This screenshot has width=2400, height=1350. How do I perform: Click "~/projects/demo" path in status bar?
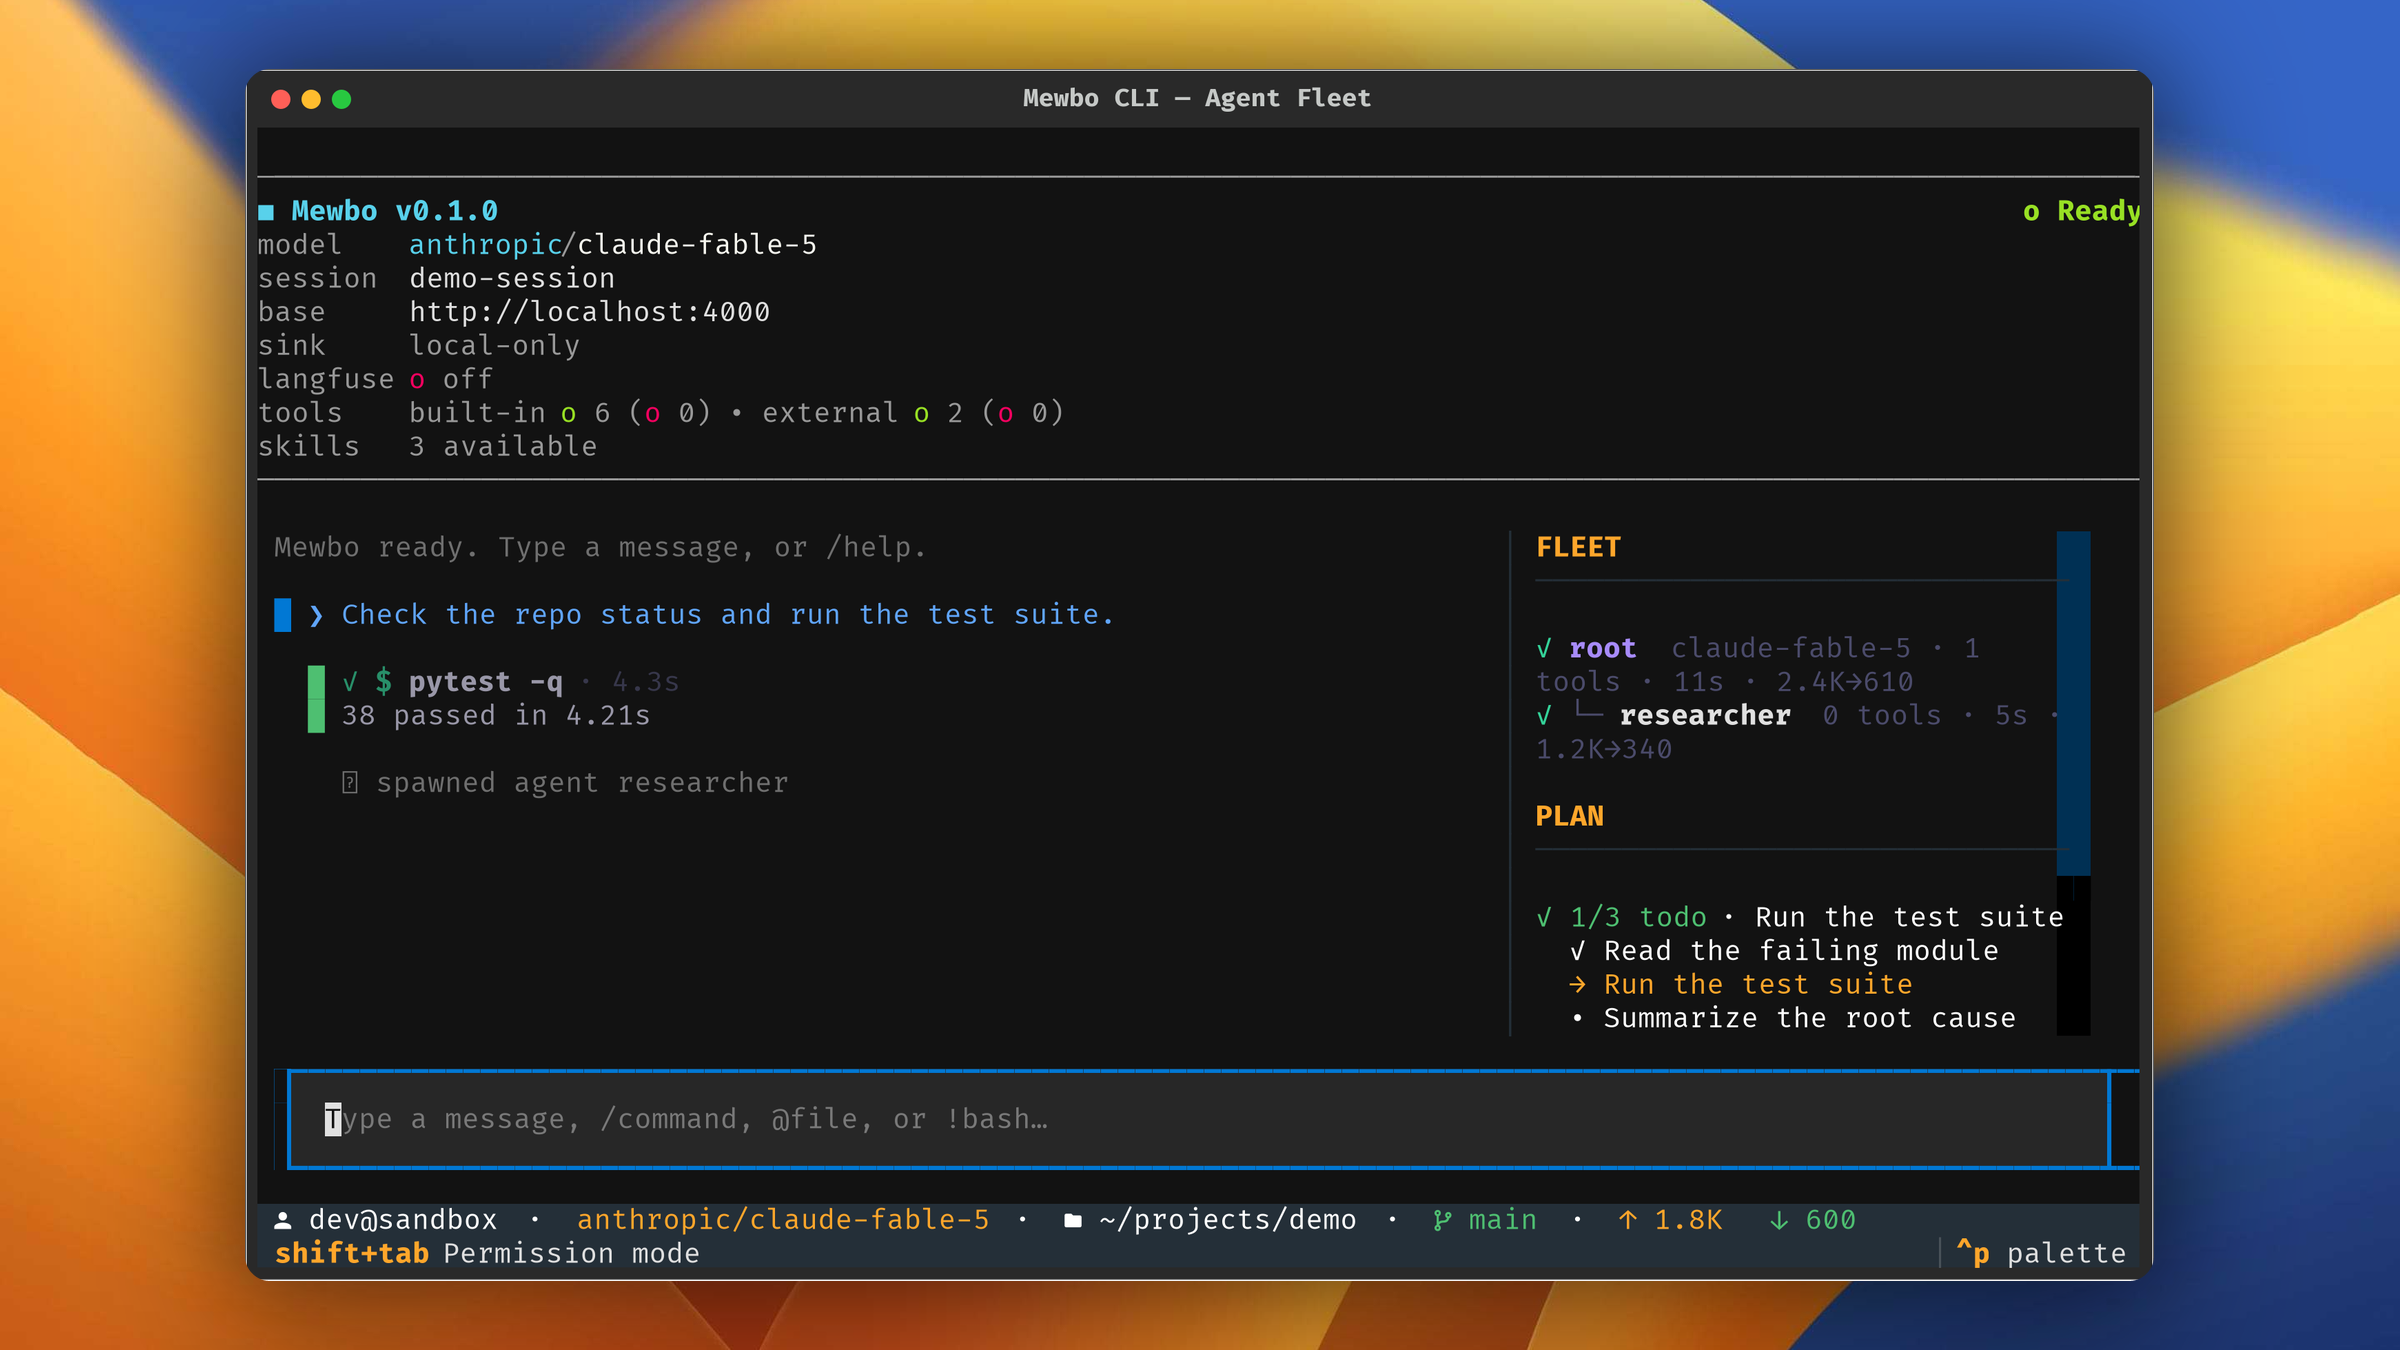coord(1228,1220)
